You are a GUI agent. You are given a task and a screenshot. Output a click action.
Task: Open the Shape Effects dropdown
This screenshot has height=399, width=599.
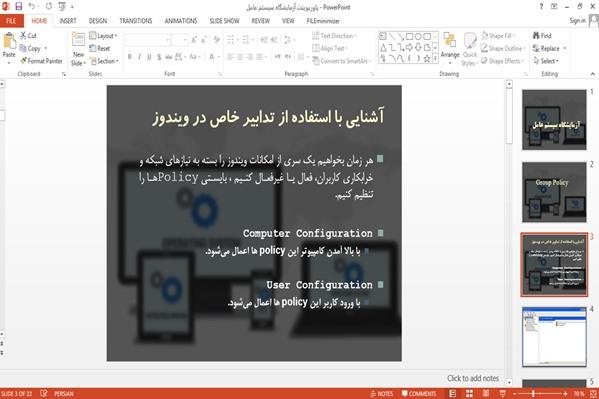tap(502, 61)
